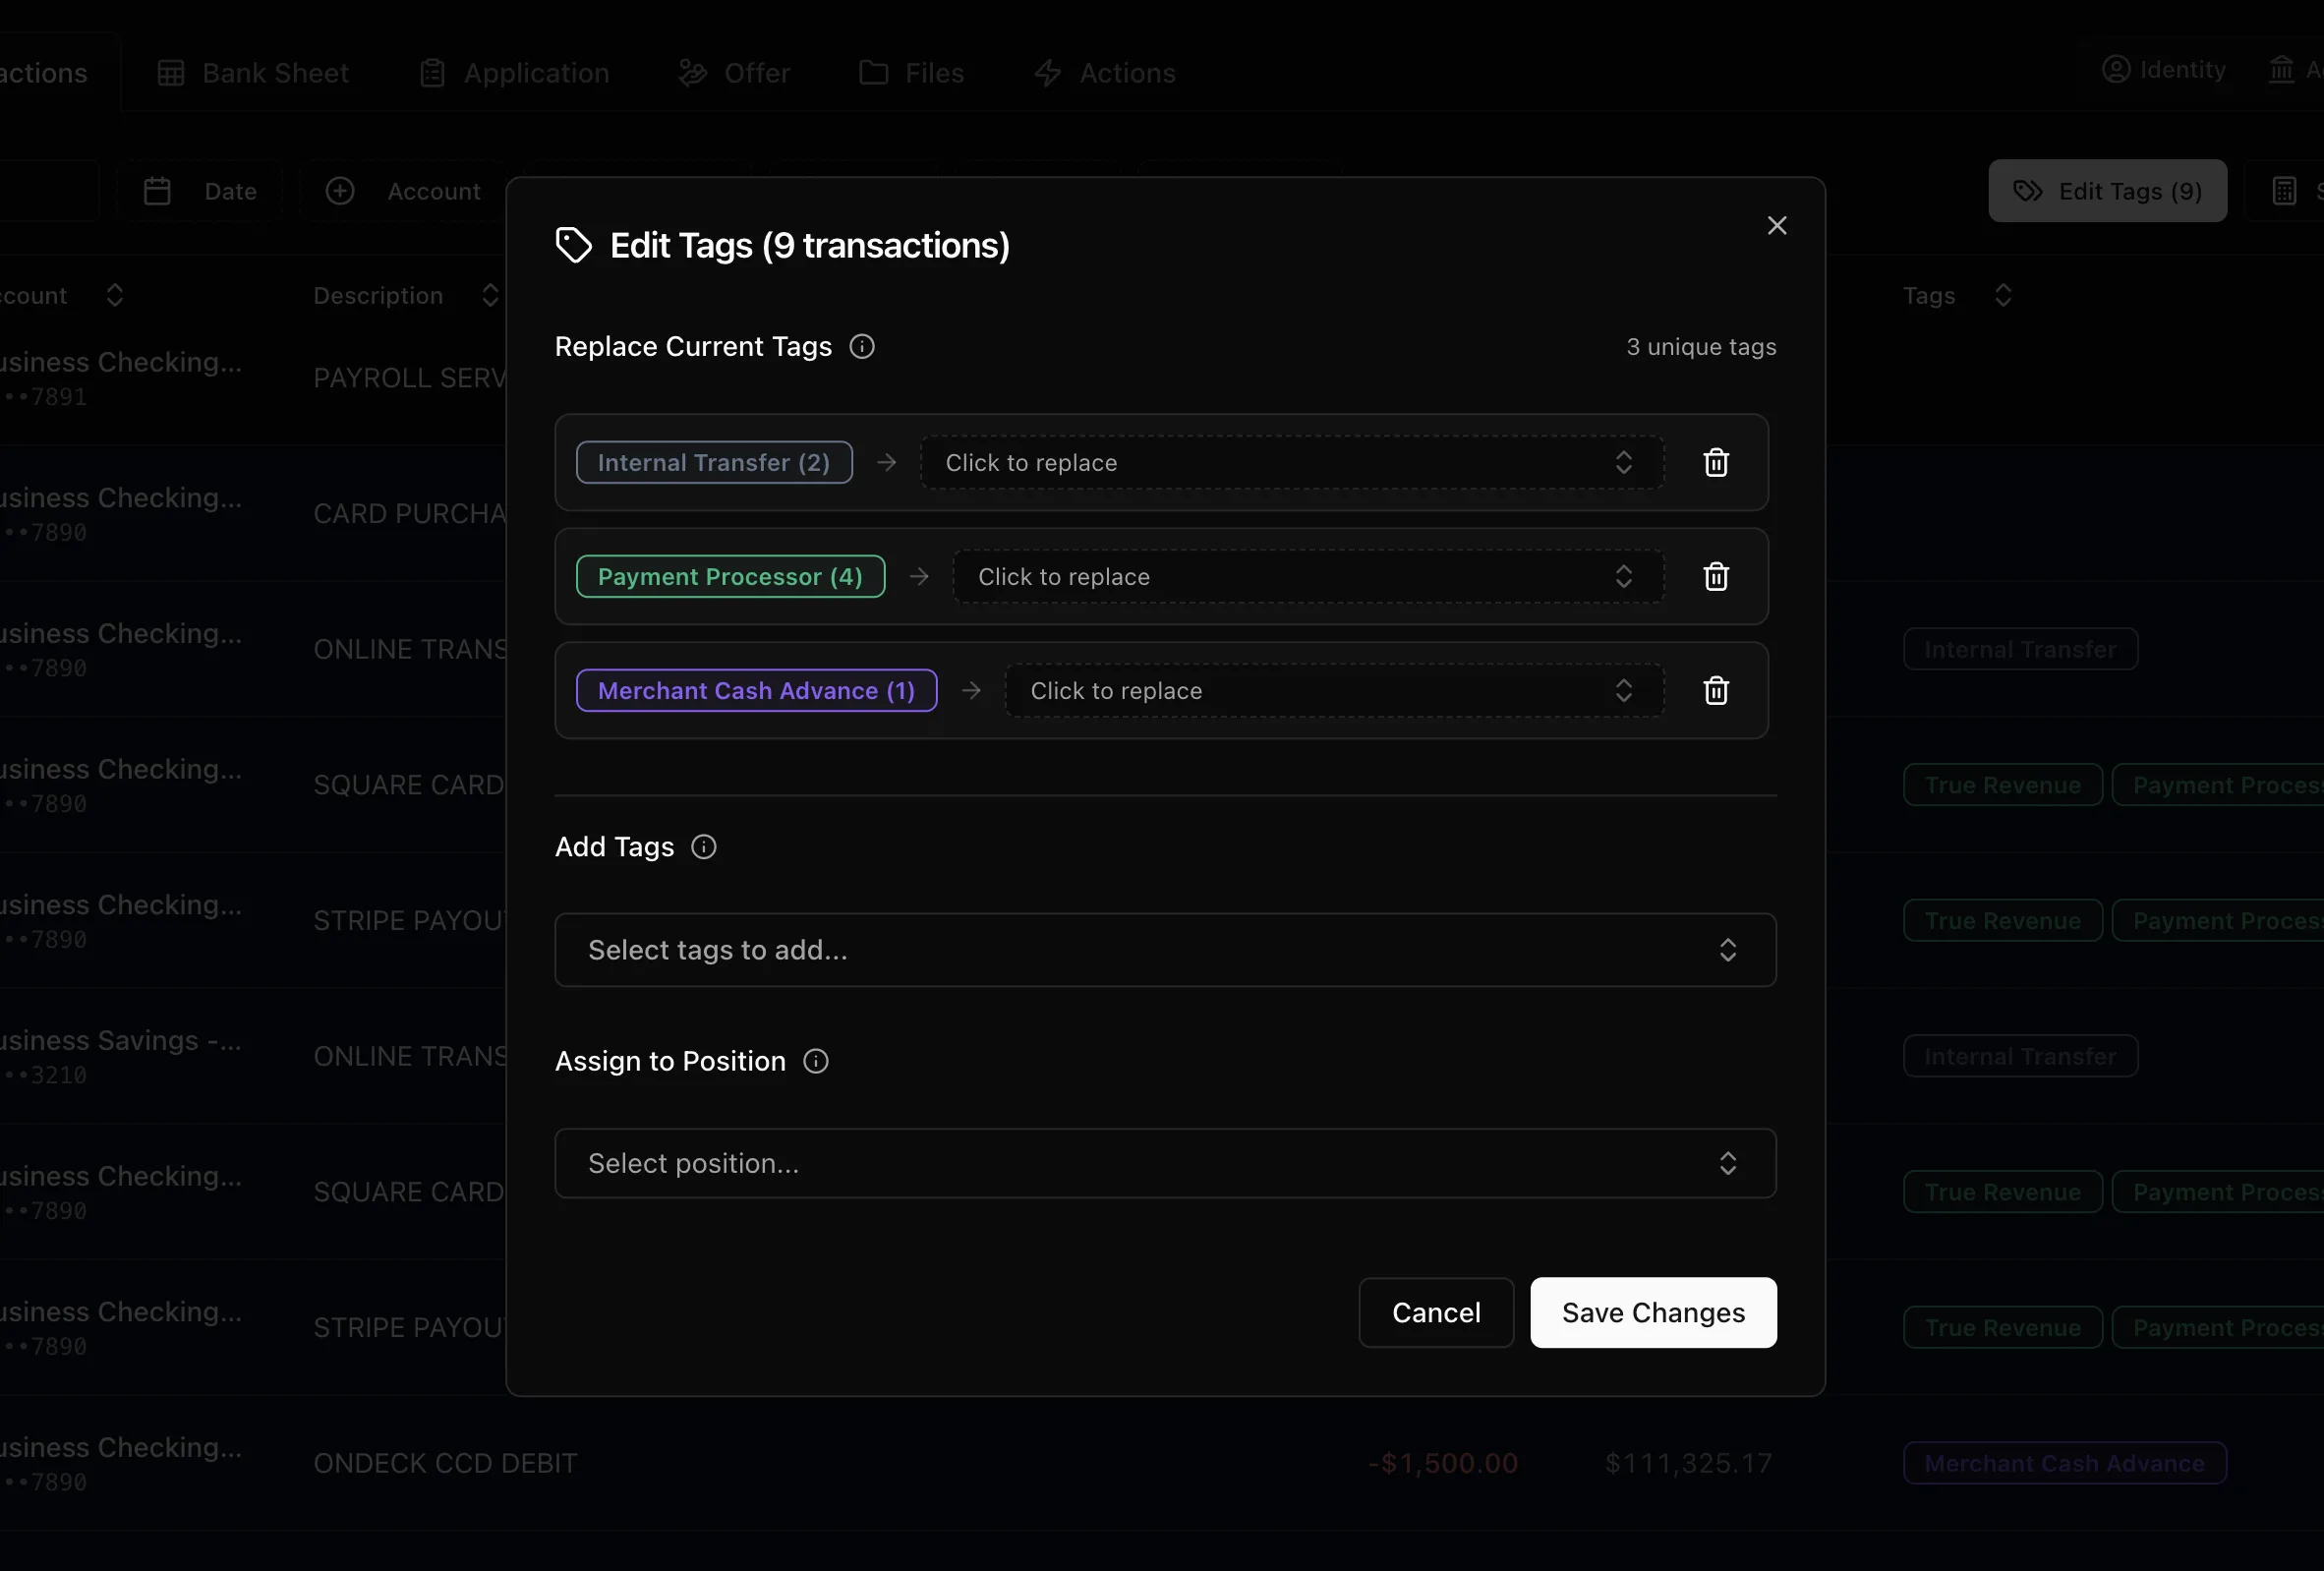Click the PAYROLL SERV row description

[410, 378]
